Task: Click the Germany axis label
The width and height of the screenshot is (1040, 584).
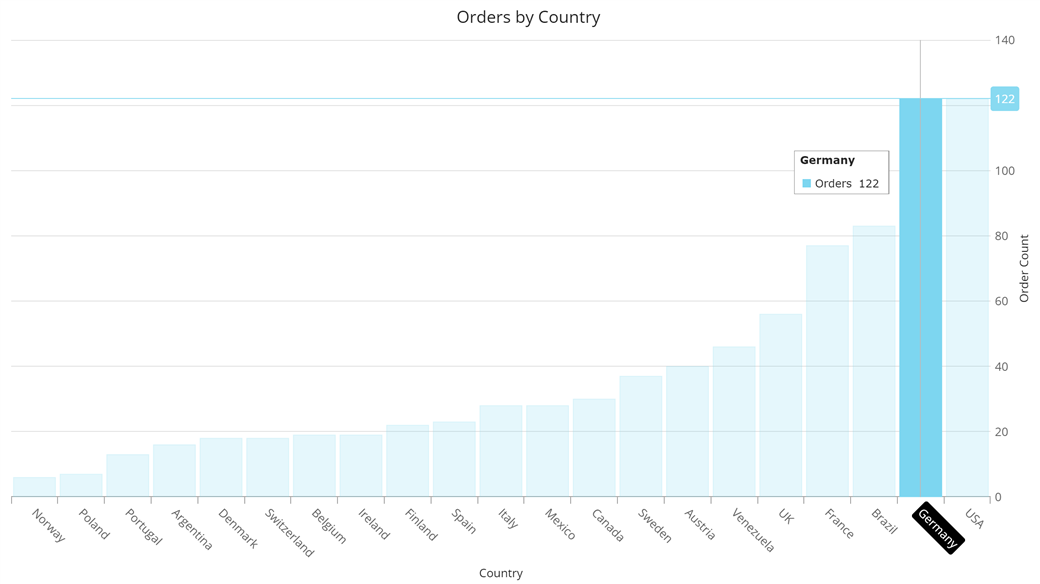Action: click(x=937, y=527)
